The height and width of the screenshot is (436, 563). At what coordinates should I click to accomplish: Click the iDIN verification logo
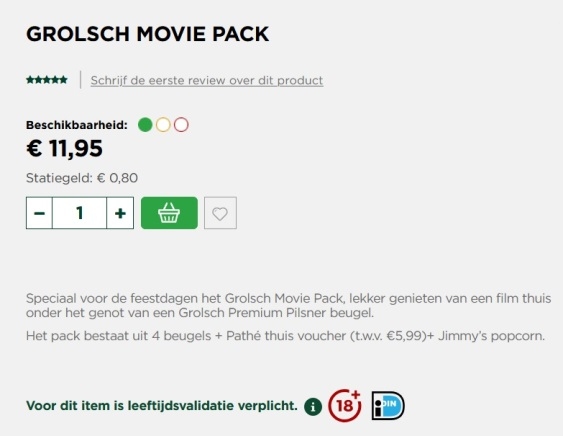click(388, 405)
